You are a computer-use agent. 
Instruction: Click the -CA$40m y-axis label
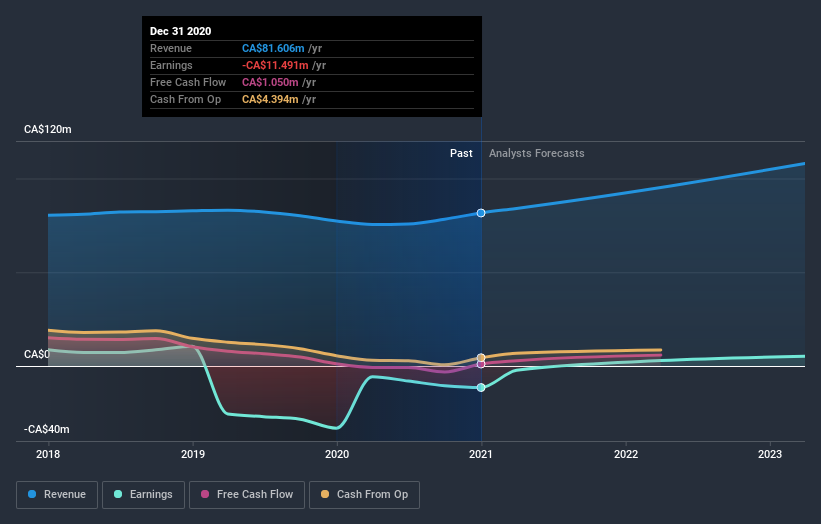click(47, 429)
